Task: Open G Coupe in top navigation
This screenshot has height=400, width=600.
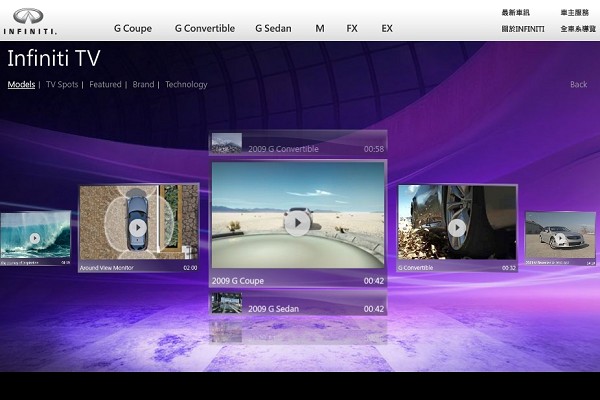Action: [x=133, y=29]
